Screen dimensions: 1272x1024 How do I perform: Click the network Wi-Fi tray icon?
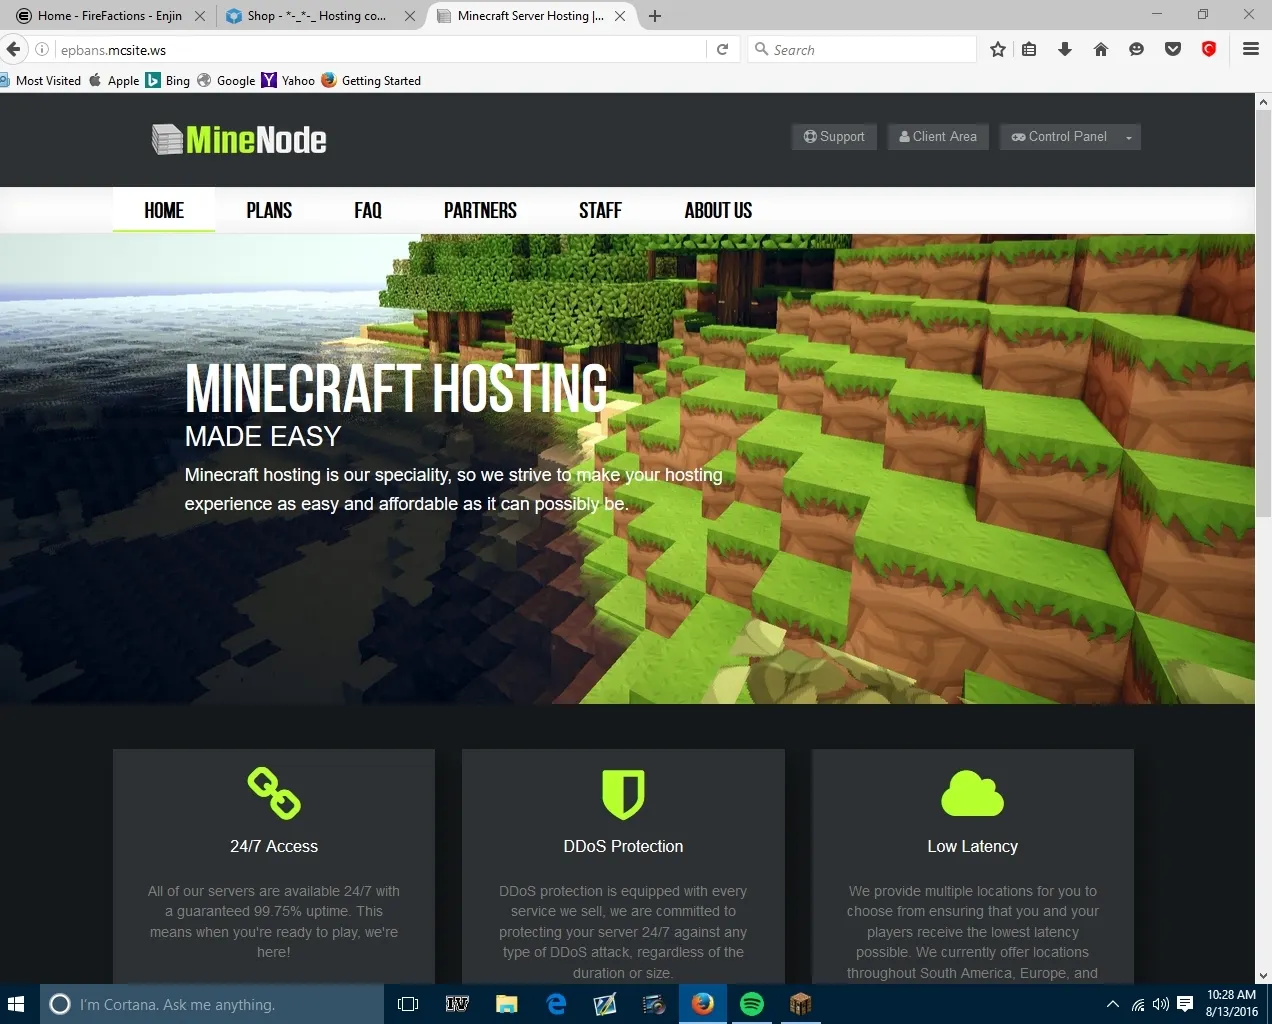(1138, 1004)
